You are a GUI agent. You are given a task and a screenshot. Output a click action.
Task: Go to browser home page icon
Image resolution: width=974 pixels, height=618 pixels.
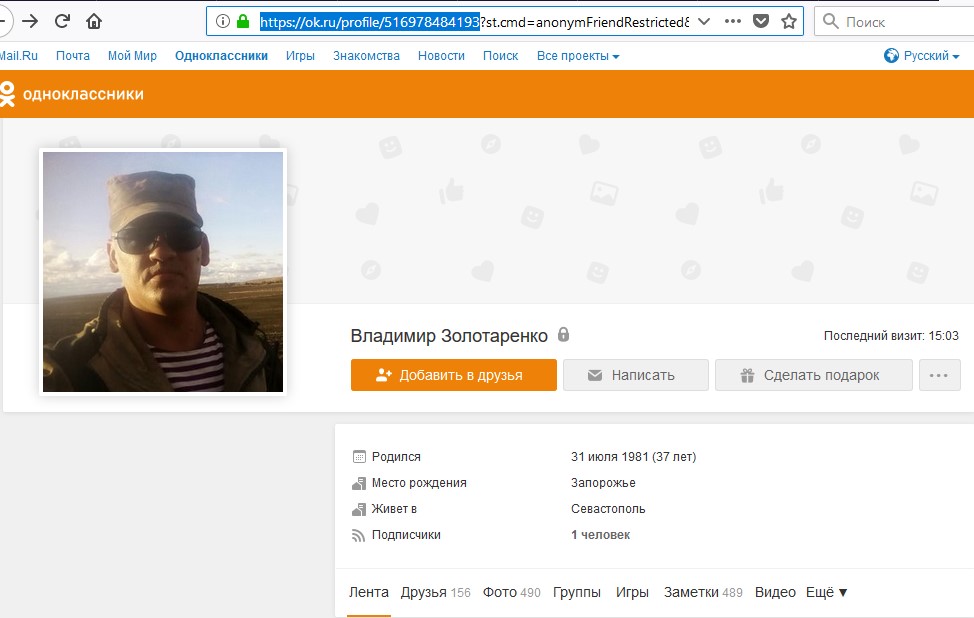(94, 21)
